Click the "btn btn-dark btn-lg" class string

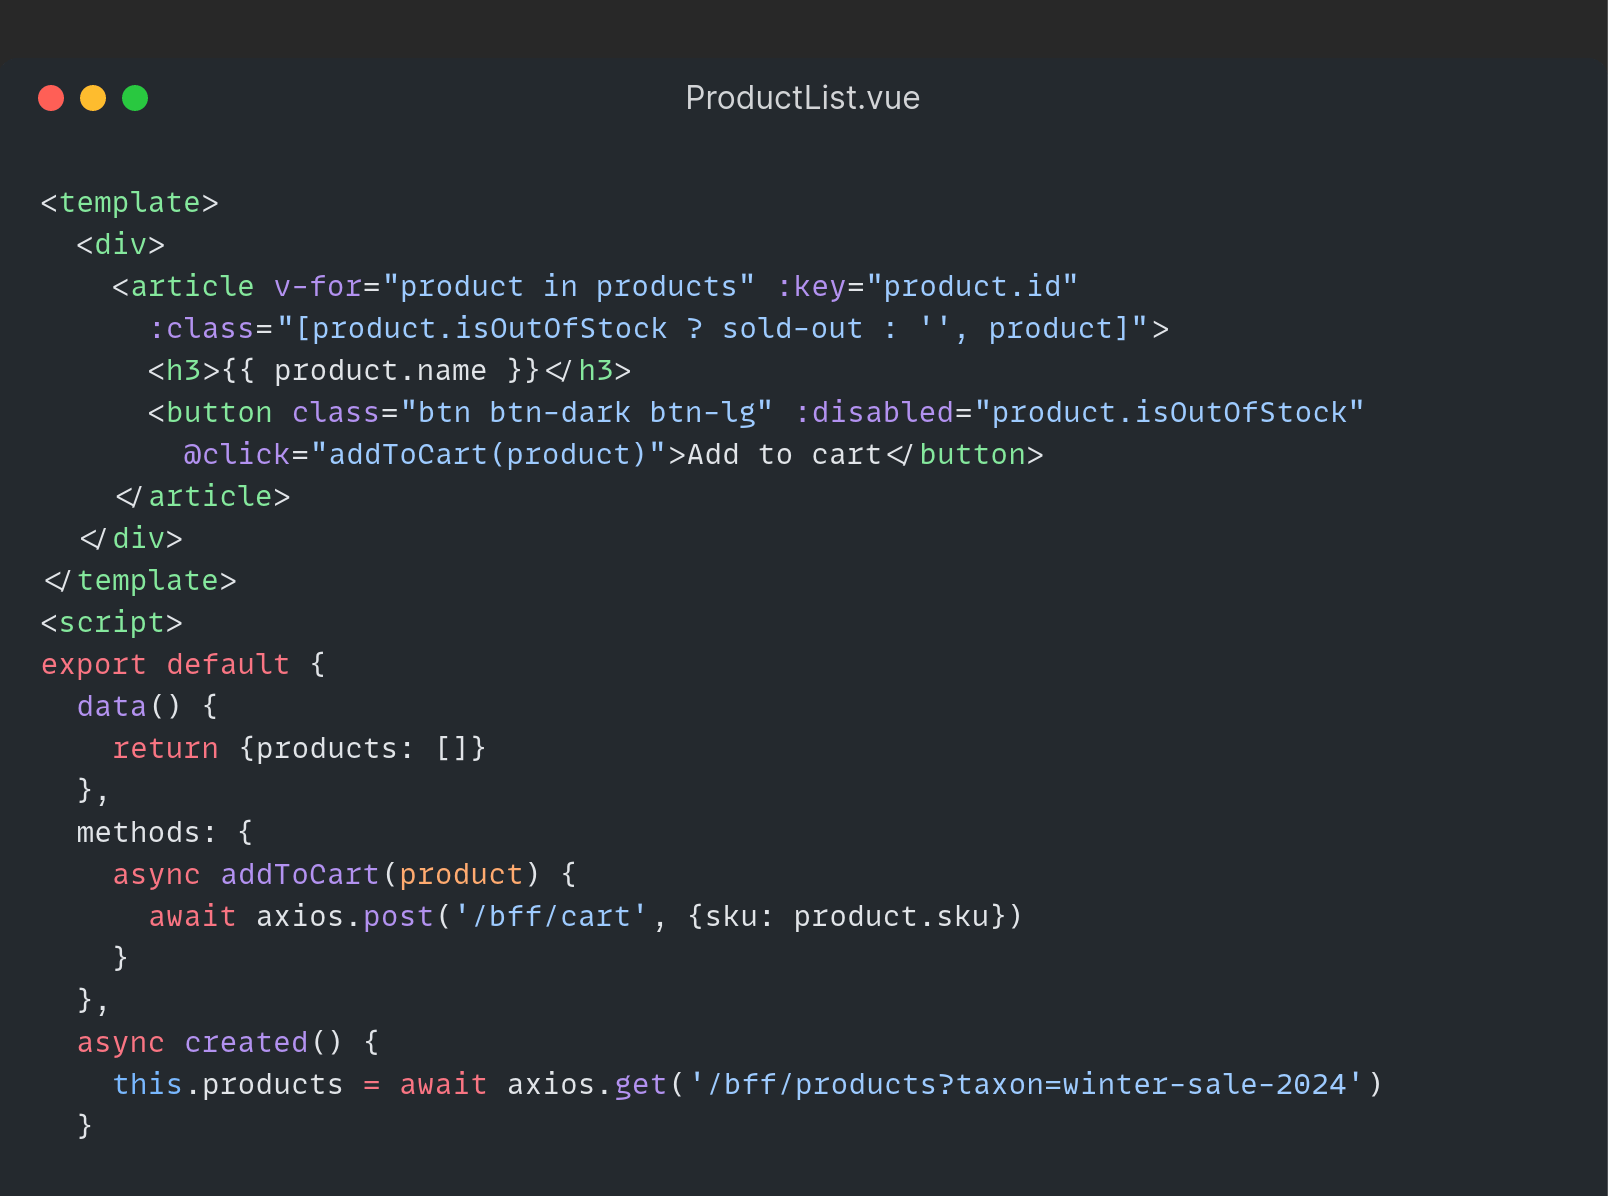586,413
